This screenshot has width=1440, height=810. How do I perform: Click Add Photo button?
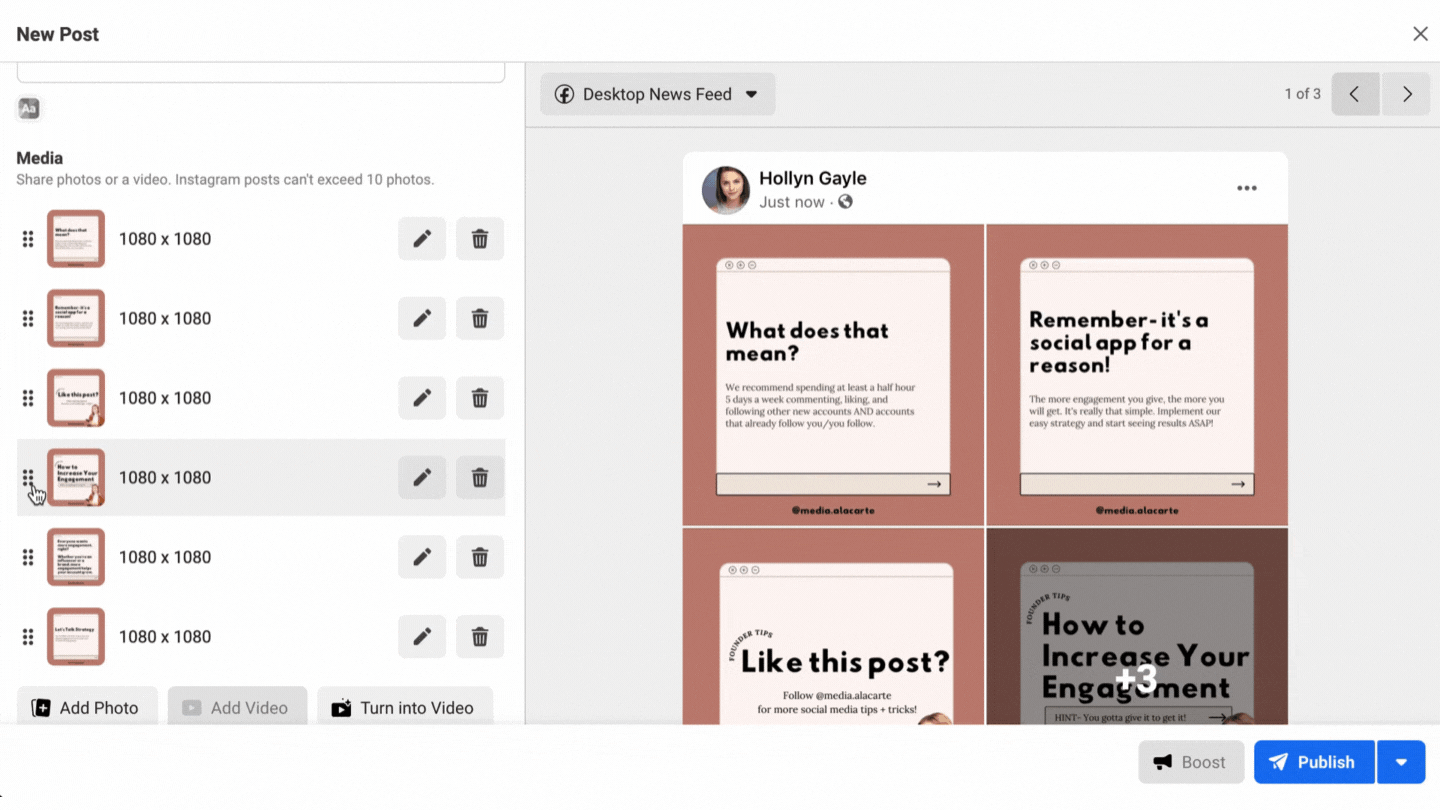(x=87, y=707)
